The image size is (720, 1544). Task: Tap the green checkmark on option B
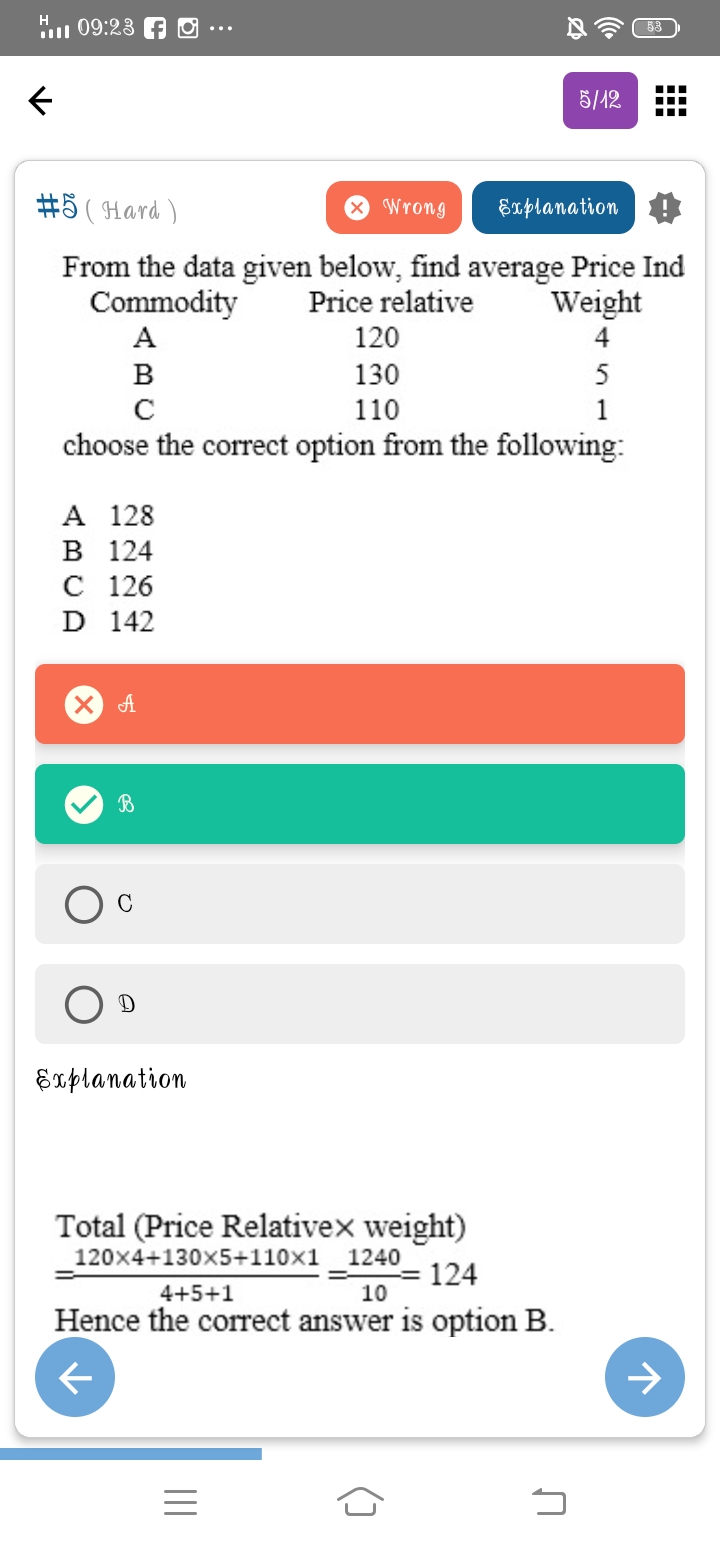[84, 804]
